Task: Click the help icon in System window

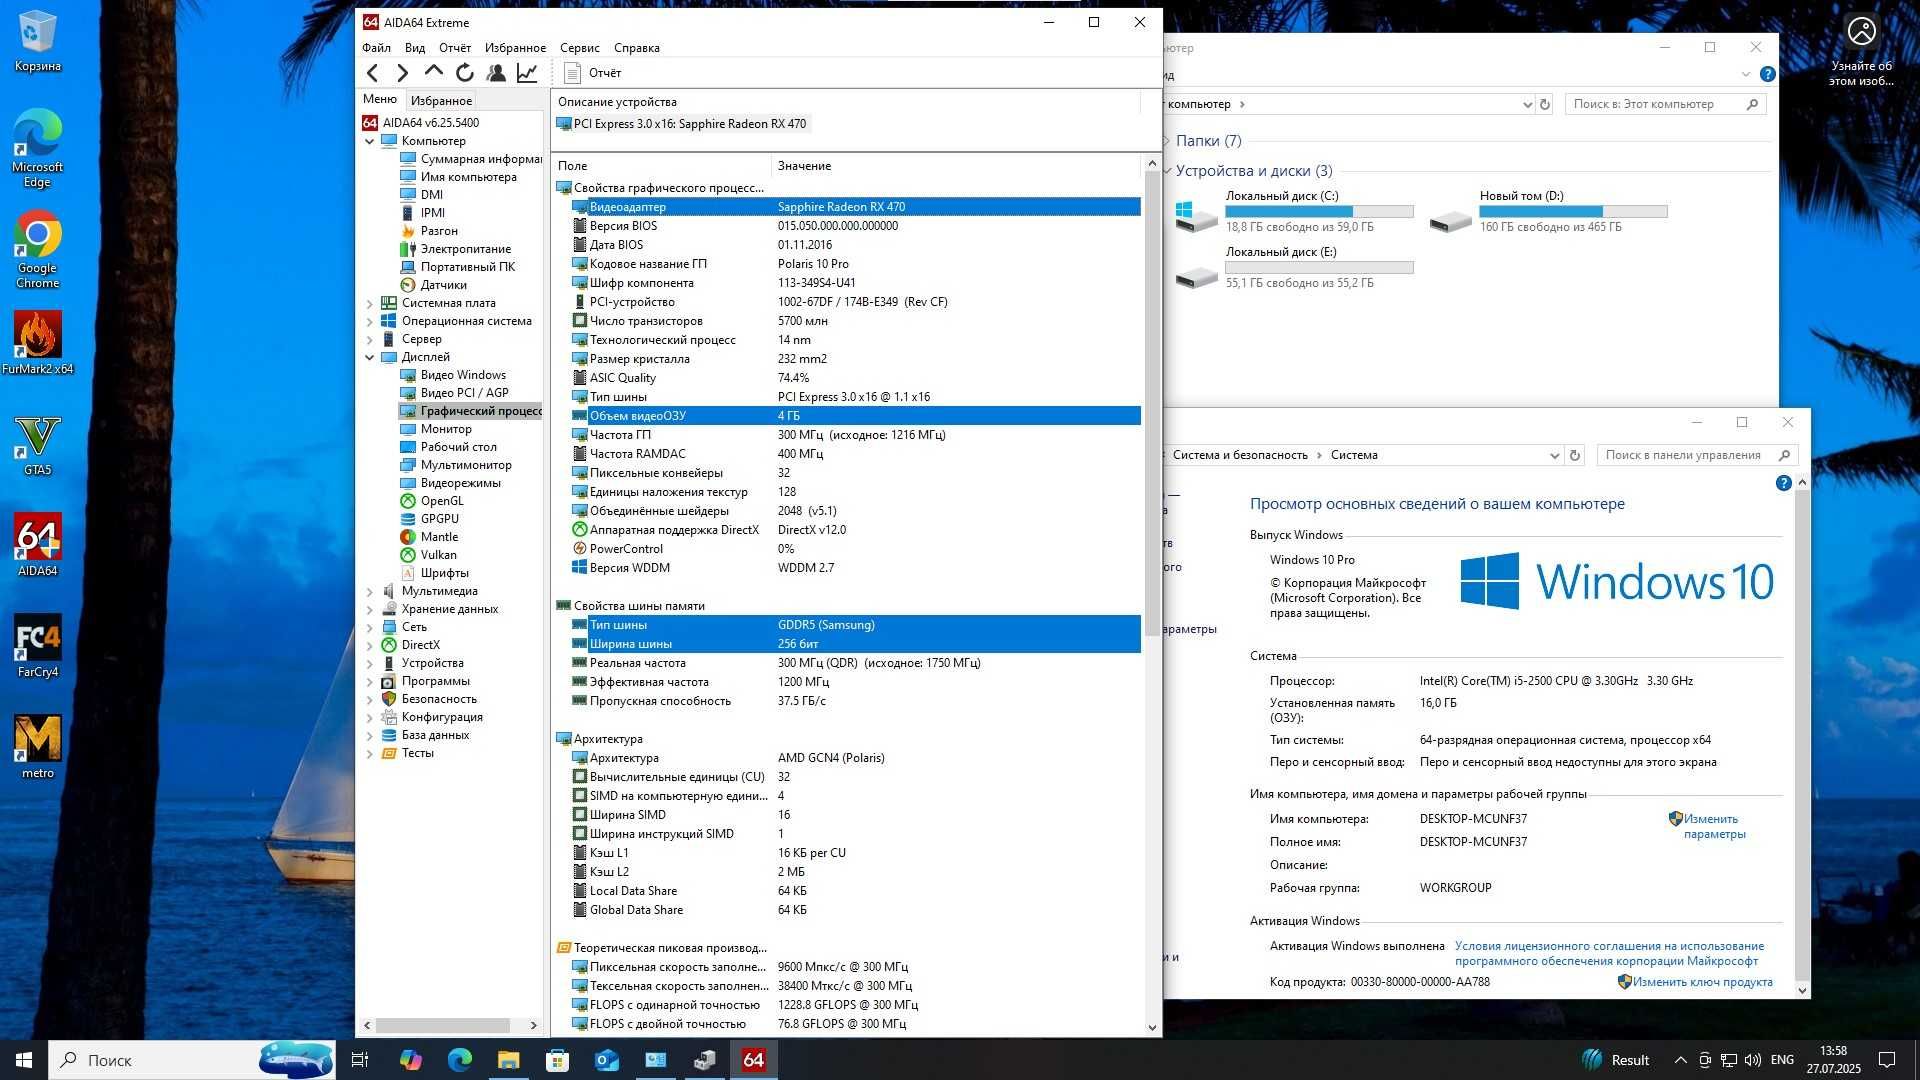Action: click(x=1783, y=484)
